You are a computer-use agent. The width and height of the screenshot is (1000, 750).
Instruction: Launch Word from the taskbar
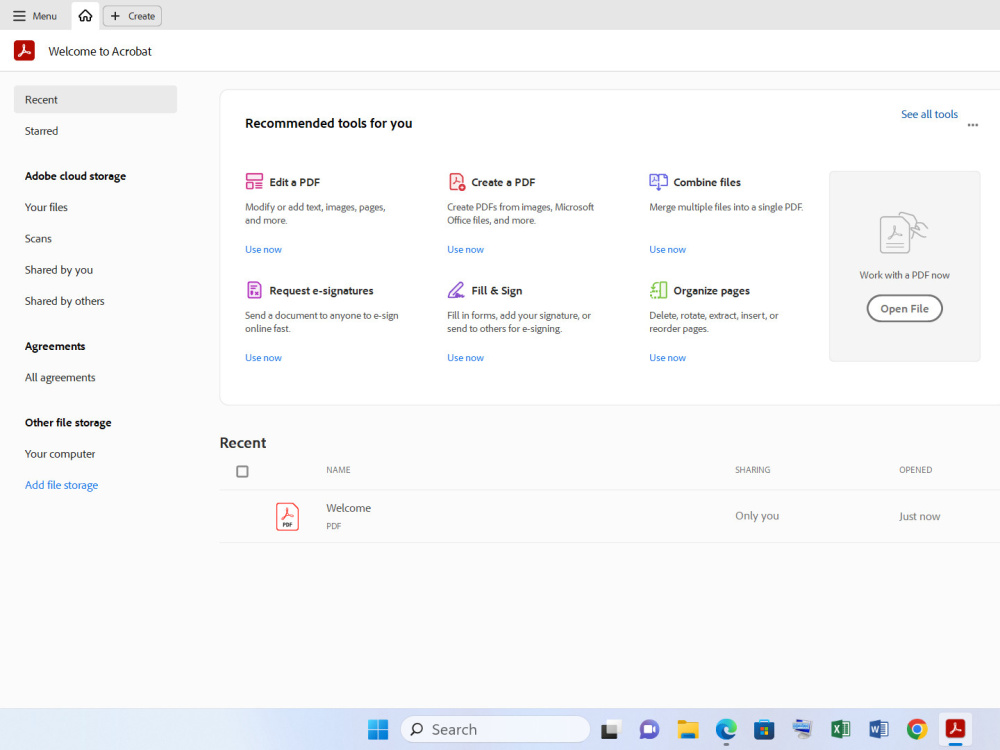(879, 729)
